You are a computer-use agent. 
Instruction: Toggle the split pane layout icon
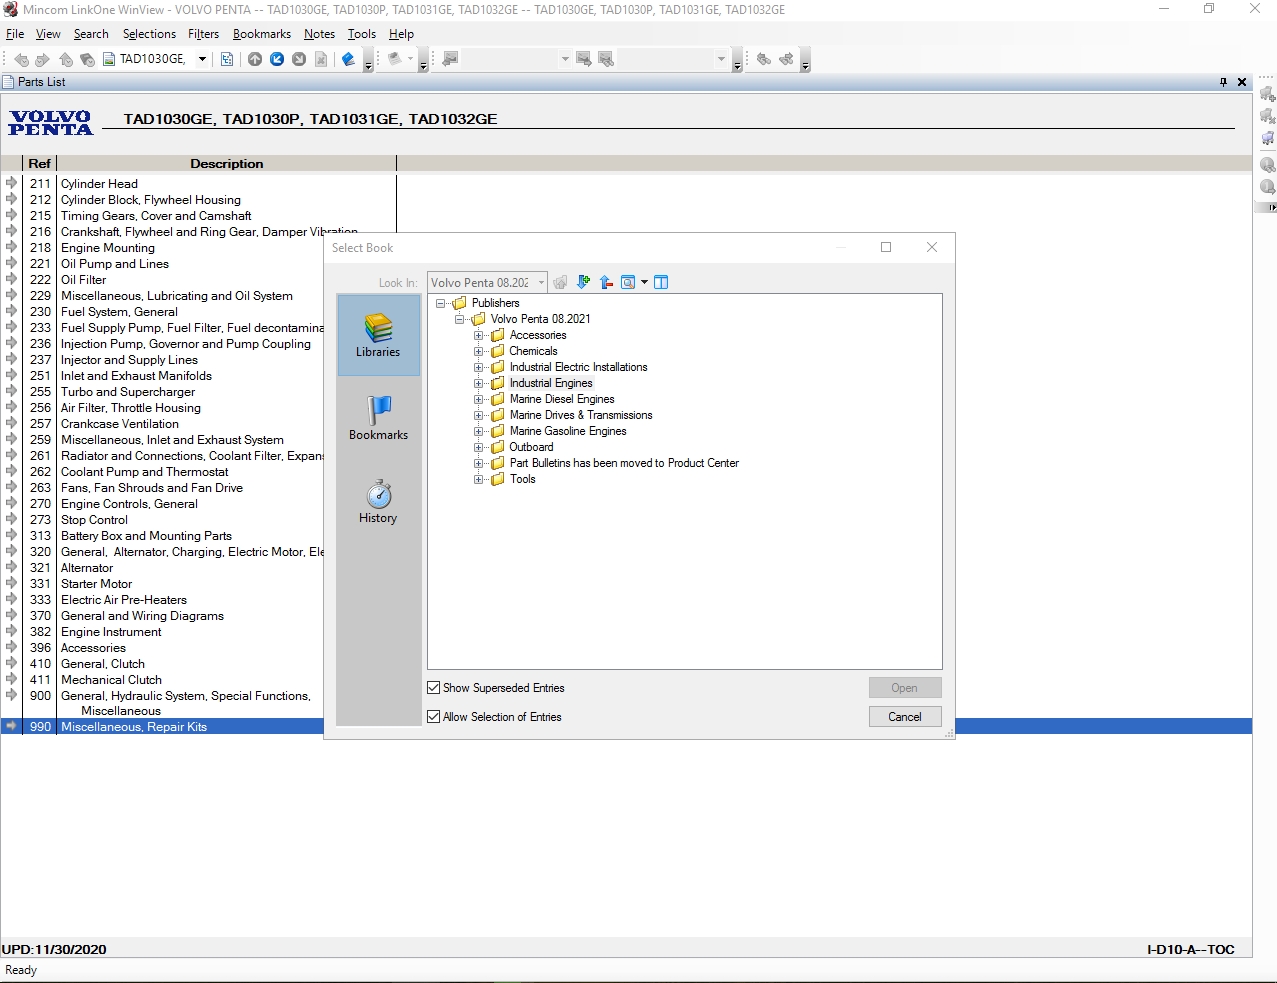(661, 282)
